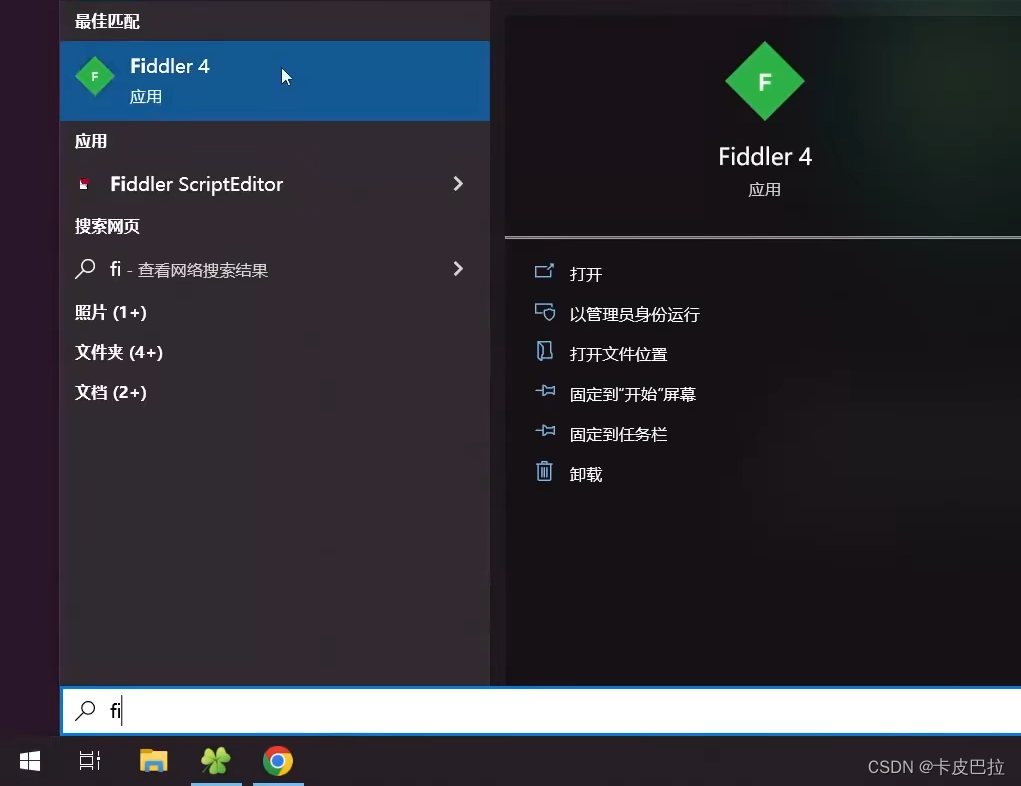
Task: Open Google Chrome from the taskbar
Action: 278,761
